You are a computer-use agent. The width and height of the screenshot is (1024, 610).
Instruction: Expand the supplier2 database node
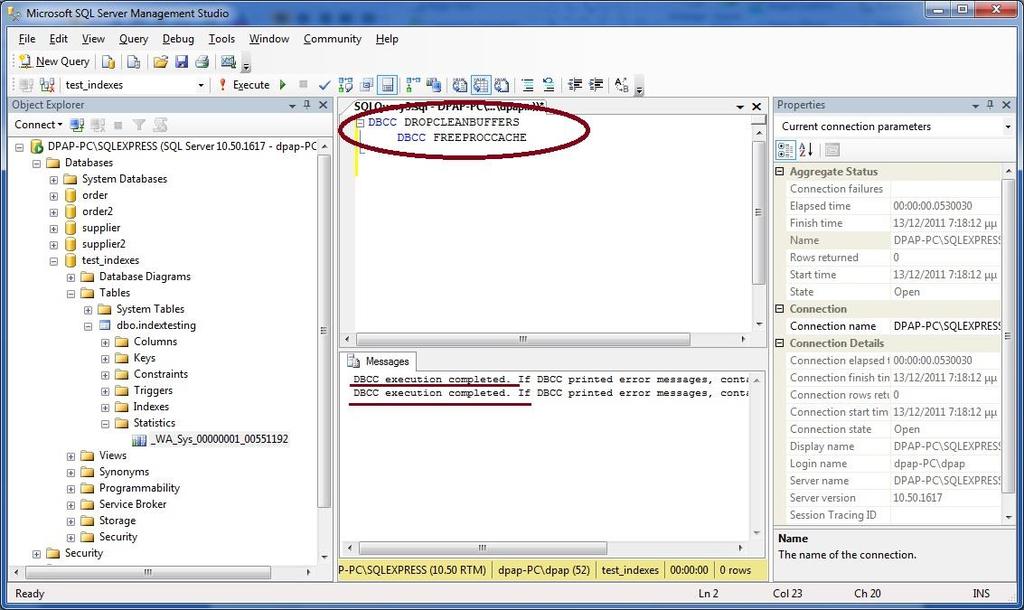point(54,245)
